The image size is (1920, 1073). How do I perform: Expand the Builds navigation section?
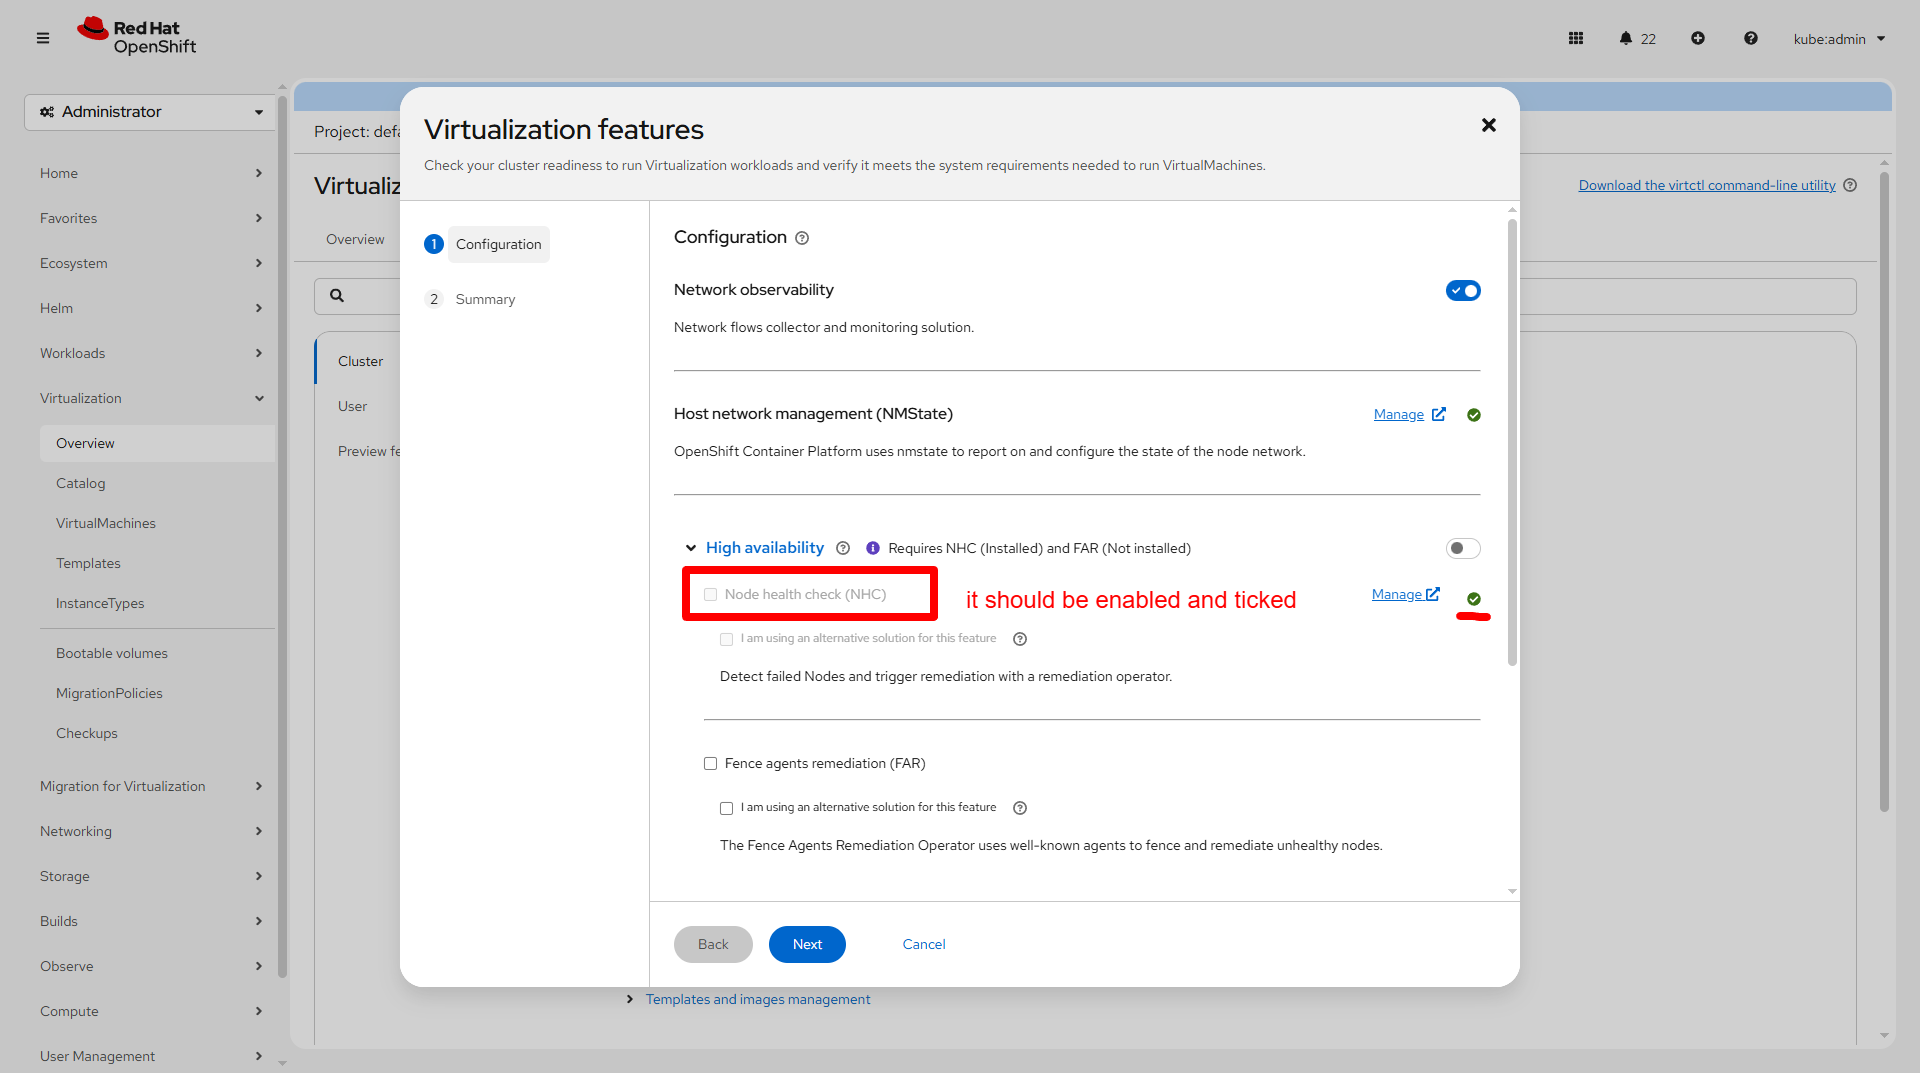[151, 921]
